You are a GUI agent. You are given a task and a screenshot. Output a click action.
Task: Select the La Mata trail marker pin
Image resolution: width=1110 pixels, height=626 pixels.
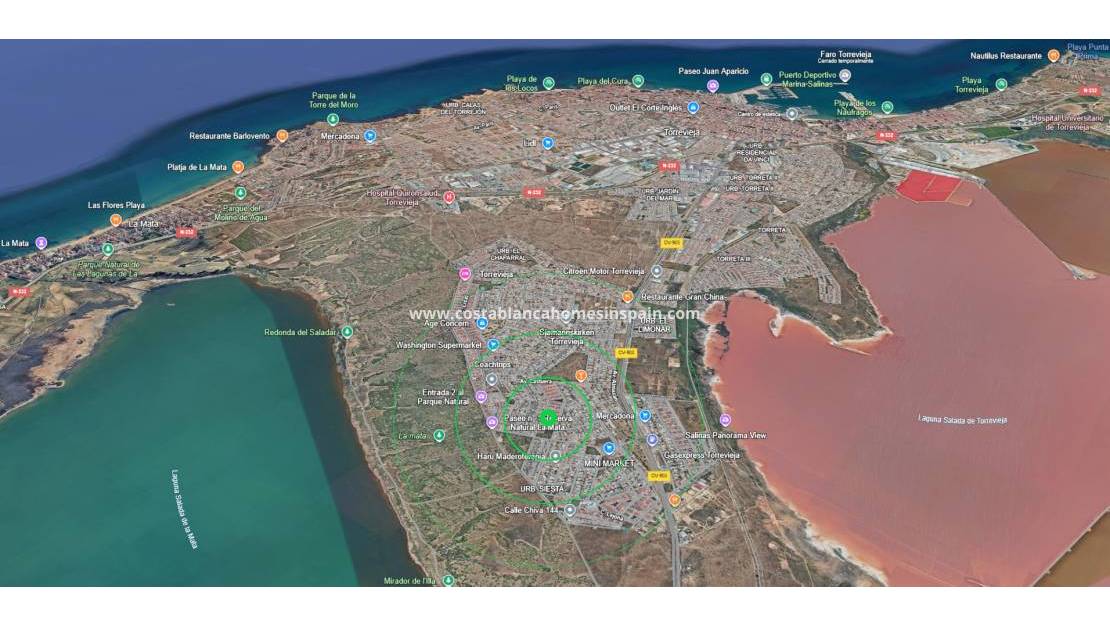[x=440, y=435]
